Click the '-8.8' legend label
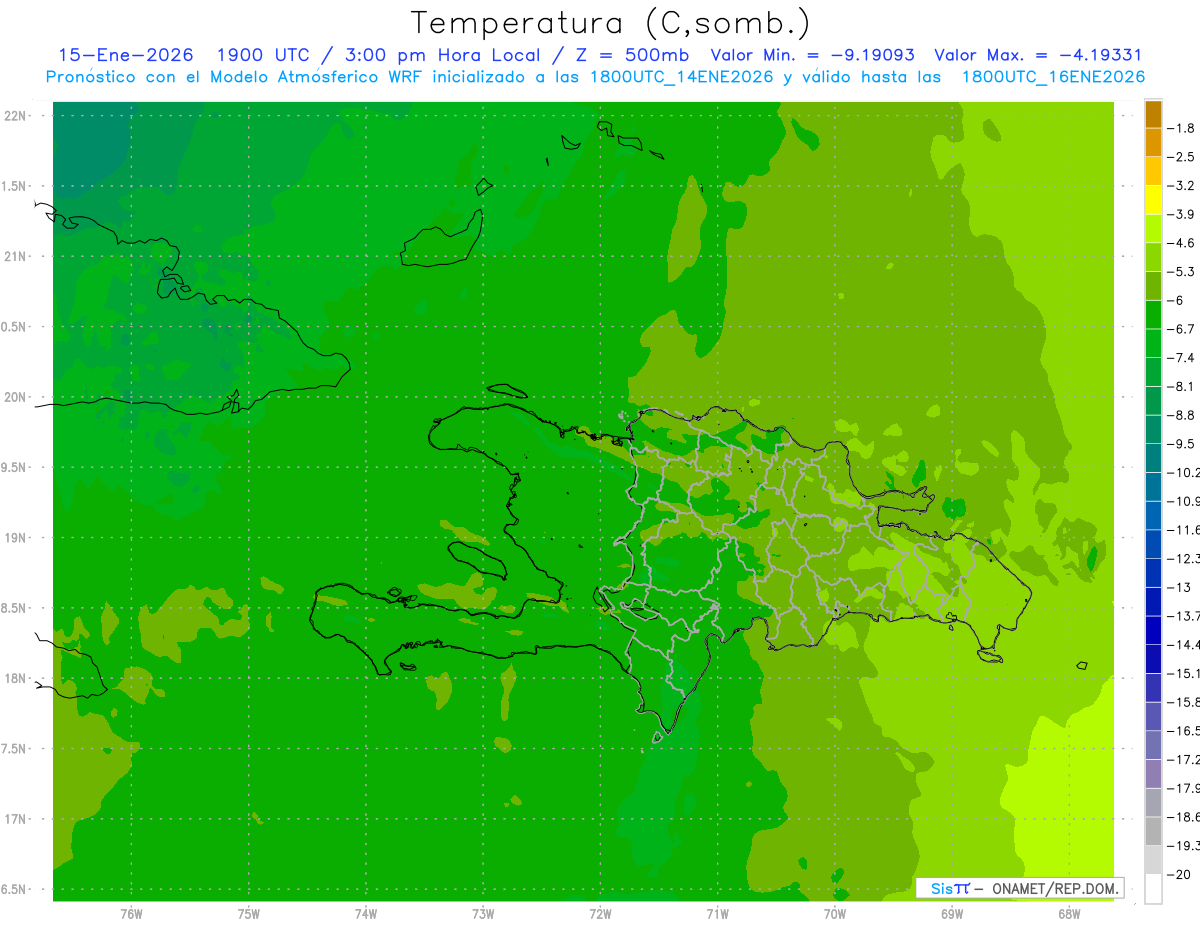Viewport: 1200px width, 927px height. click(1183, 415)
